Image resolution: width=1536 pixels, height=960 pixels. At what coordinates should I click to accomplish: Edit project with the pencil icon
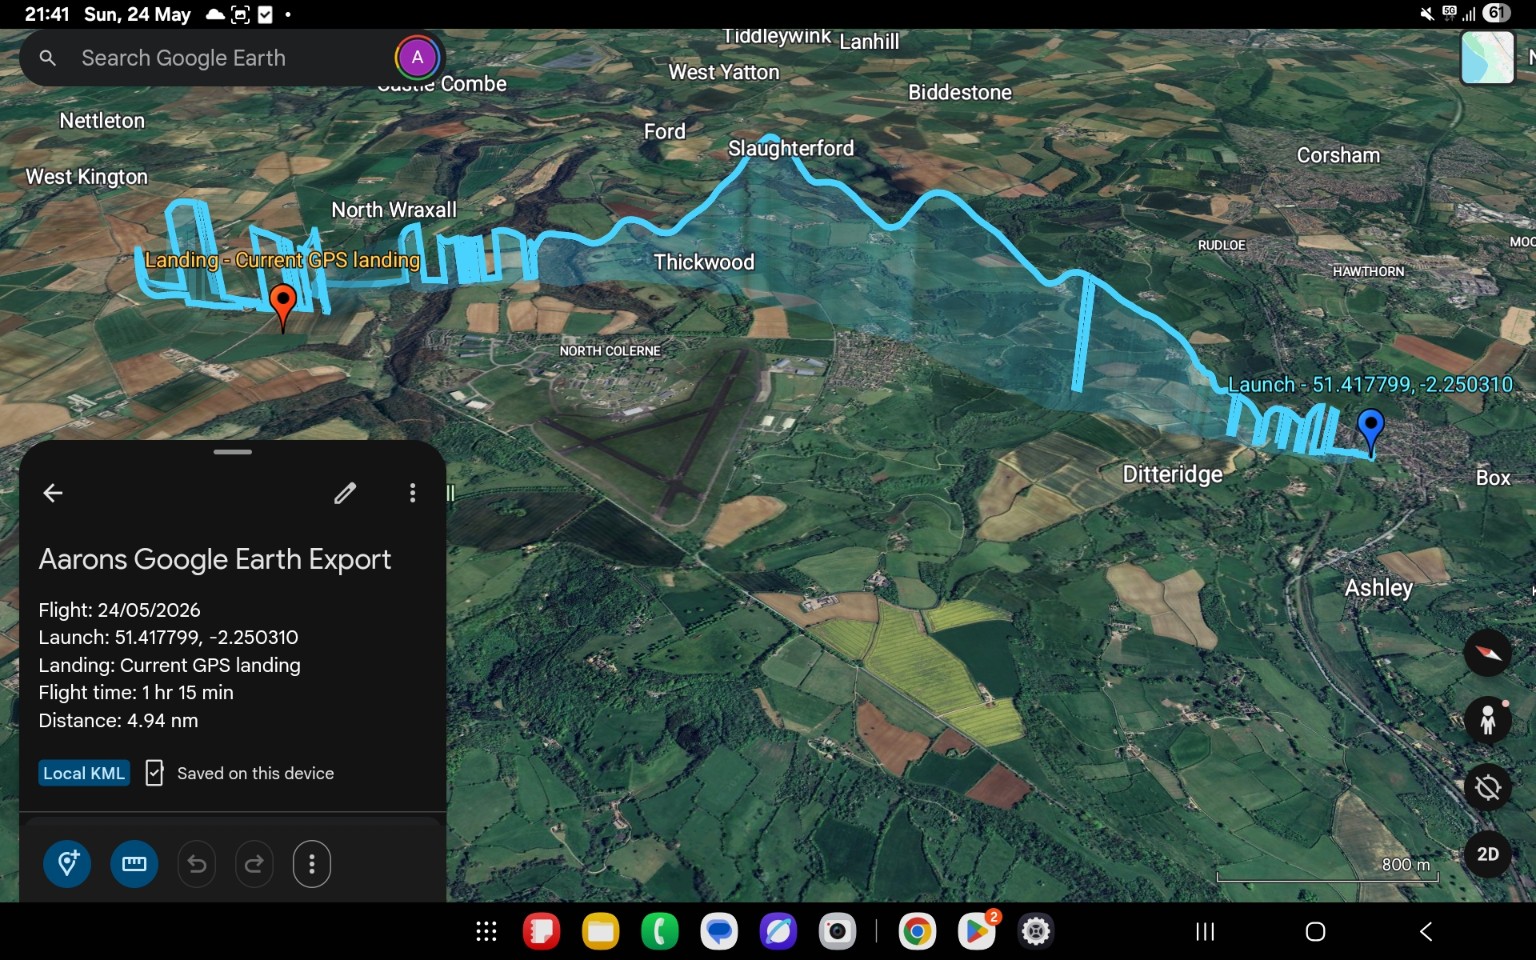coord(345,493)
